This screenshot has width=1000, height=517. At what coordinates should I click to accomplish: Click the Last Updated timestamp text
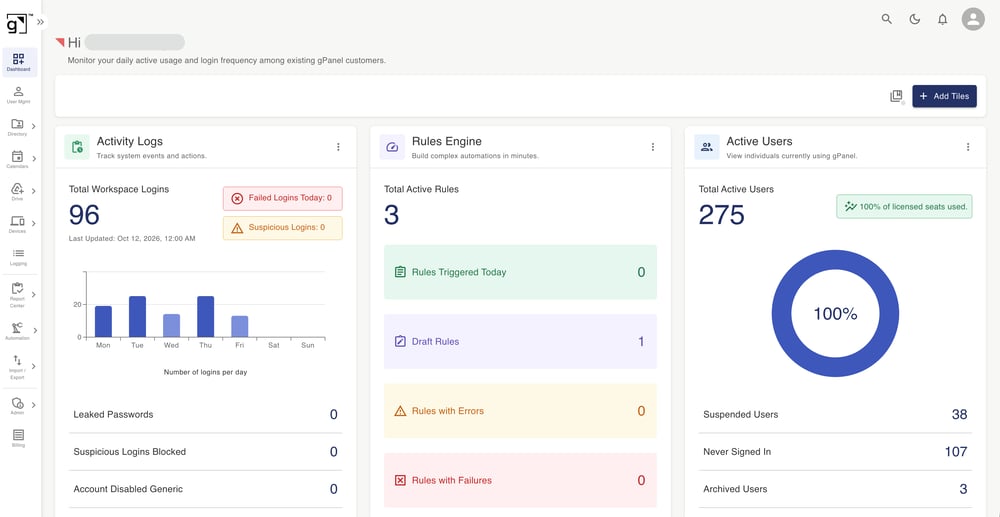[132, 239]
